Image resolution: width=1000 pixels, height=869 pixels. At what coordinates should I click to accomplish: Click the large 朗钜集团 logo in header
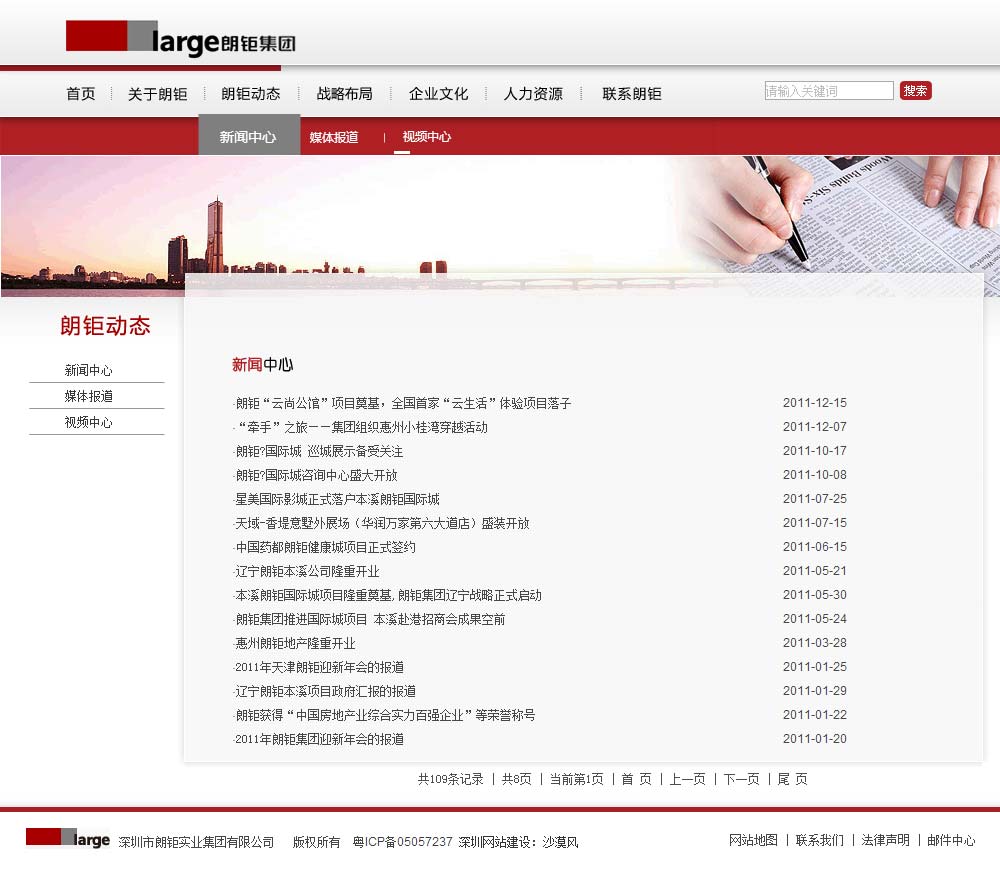tap(180, 38)
